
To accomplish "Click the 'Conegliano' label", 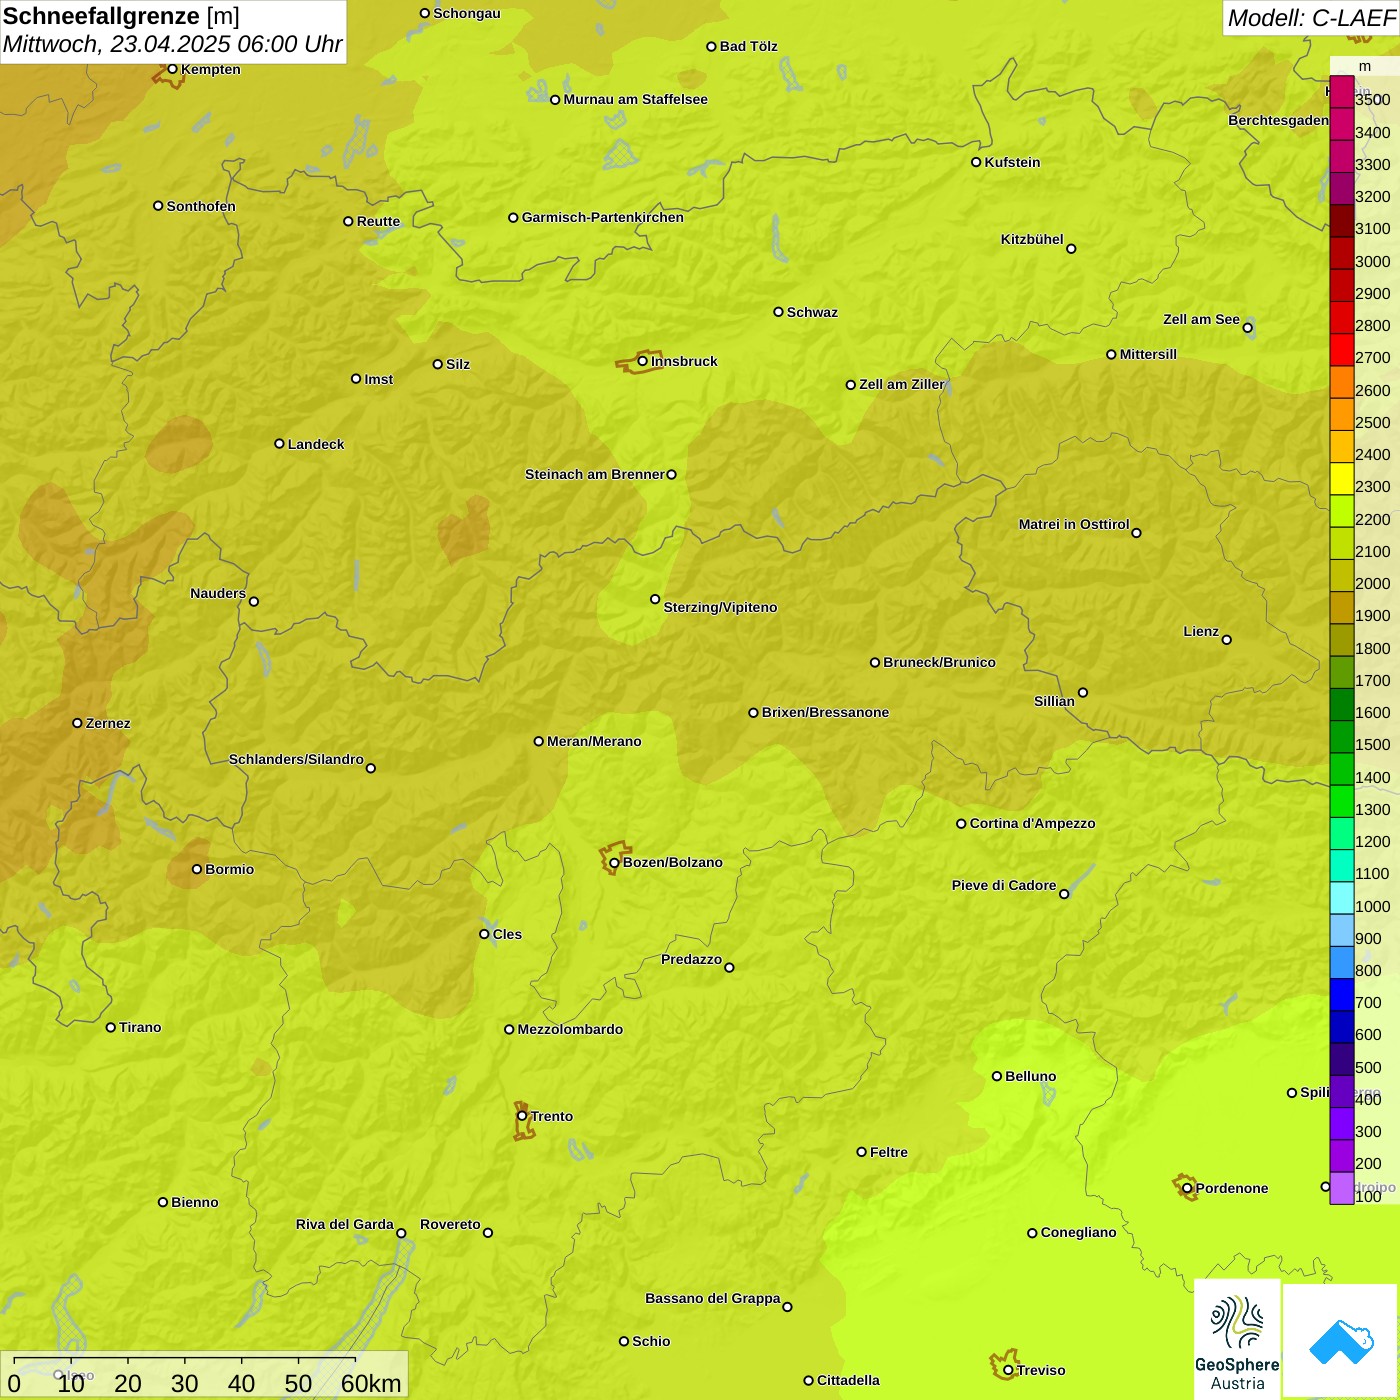I will point(1078,1232).
